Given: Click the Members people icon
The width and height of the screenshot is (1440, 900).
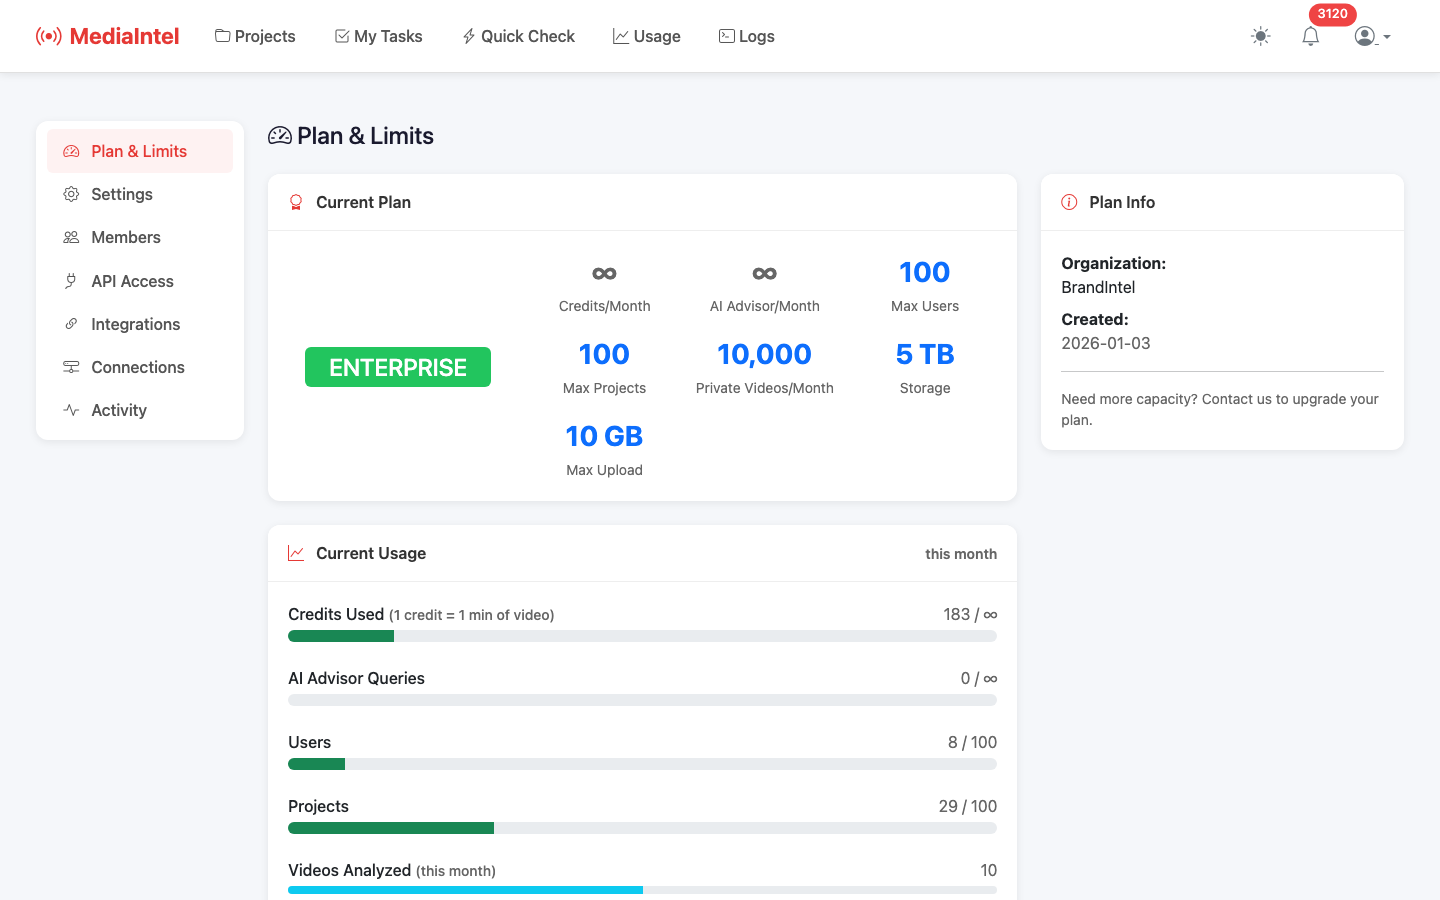Looking at the screenshot, I should point(71,237).
